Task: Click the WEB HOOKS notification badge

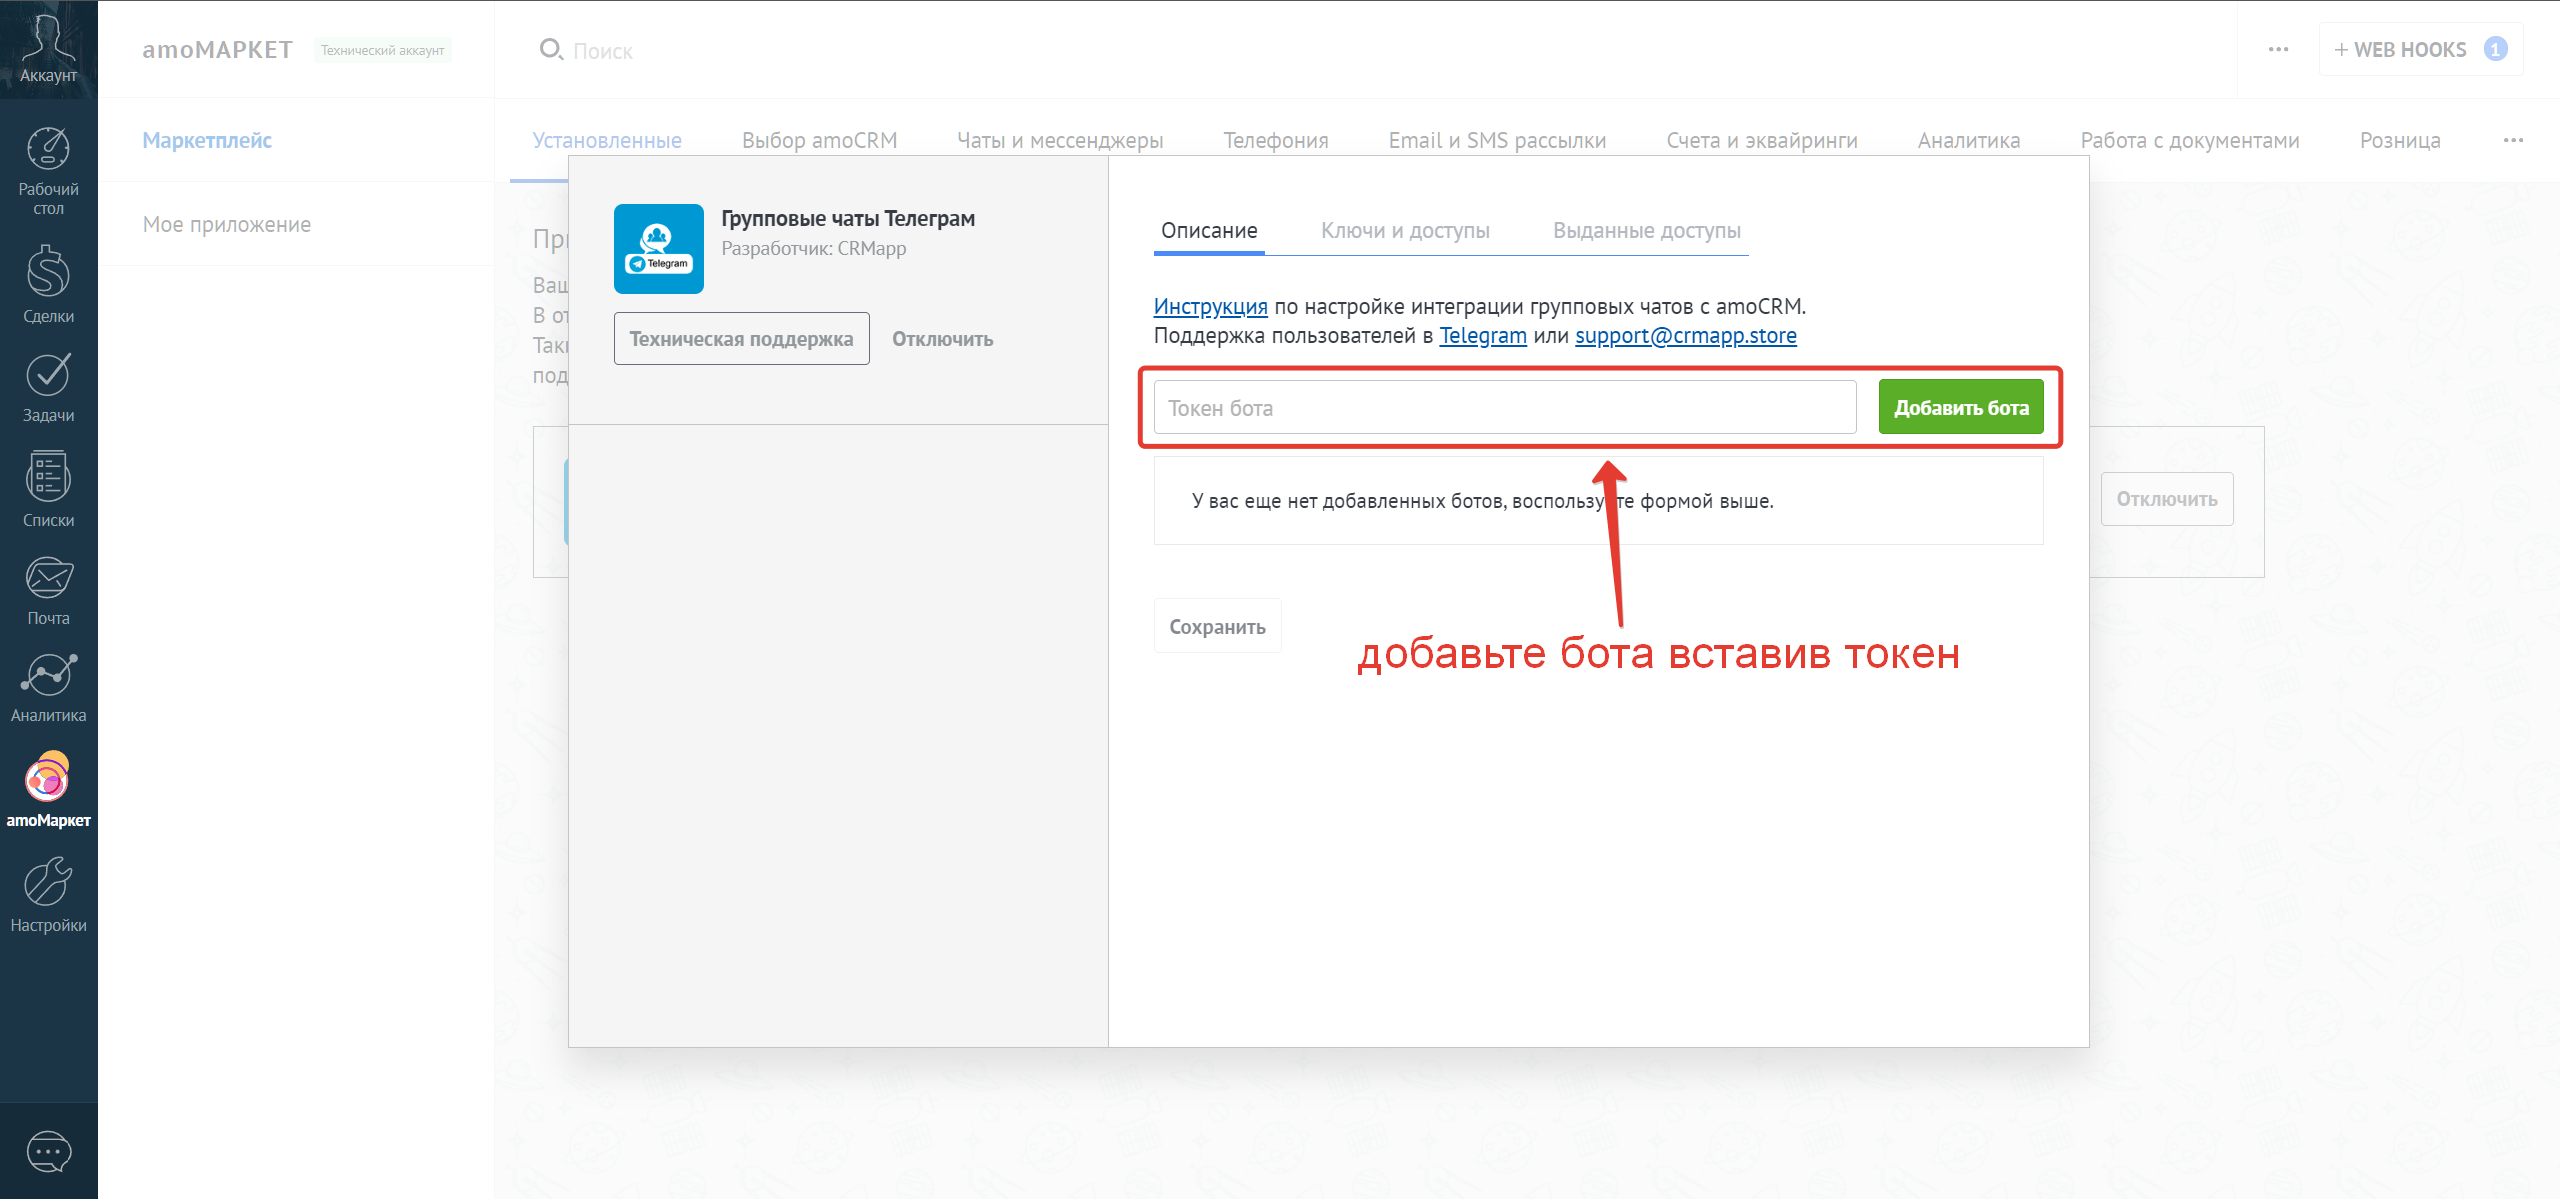Action: point(2495,49)
